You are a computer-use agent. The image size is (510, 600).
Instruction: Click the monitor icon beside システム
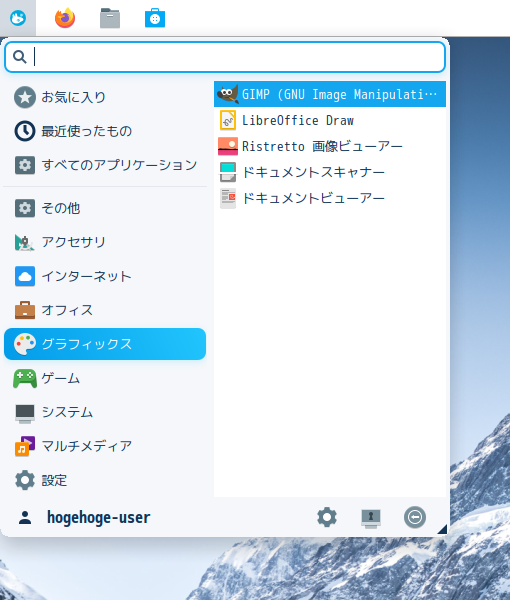pyautogui.click(x=25, y=413)
